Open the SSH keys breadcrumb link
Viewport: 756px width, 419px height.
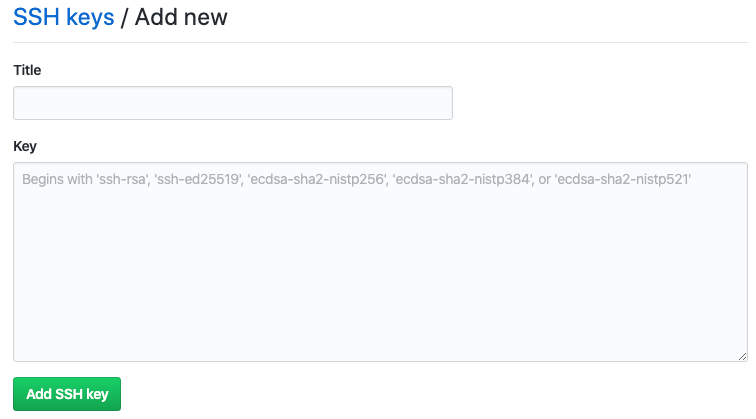[x=64, y=17]
